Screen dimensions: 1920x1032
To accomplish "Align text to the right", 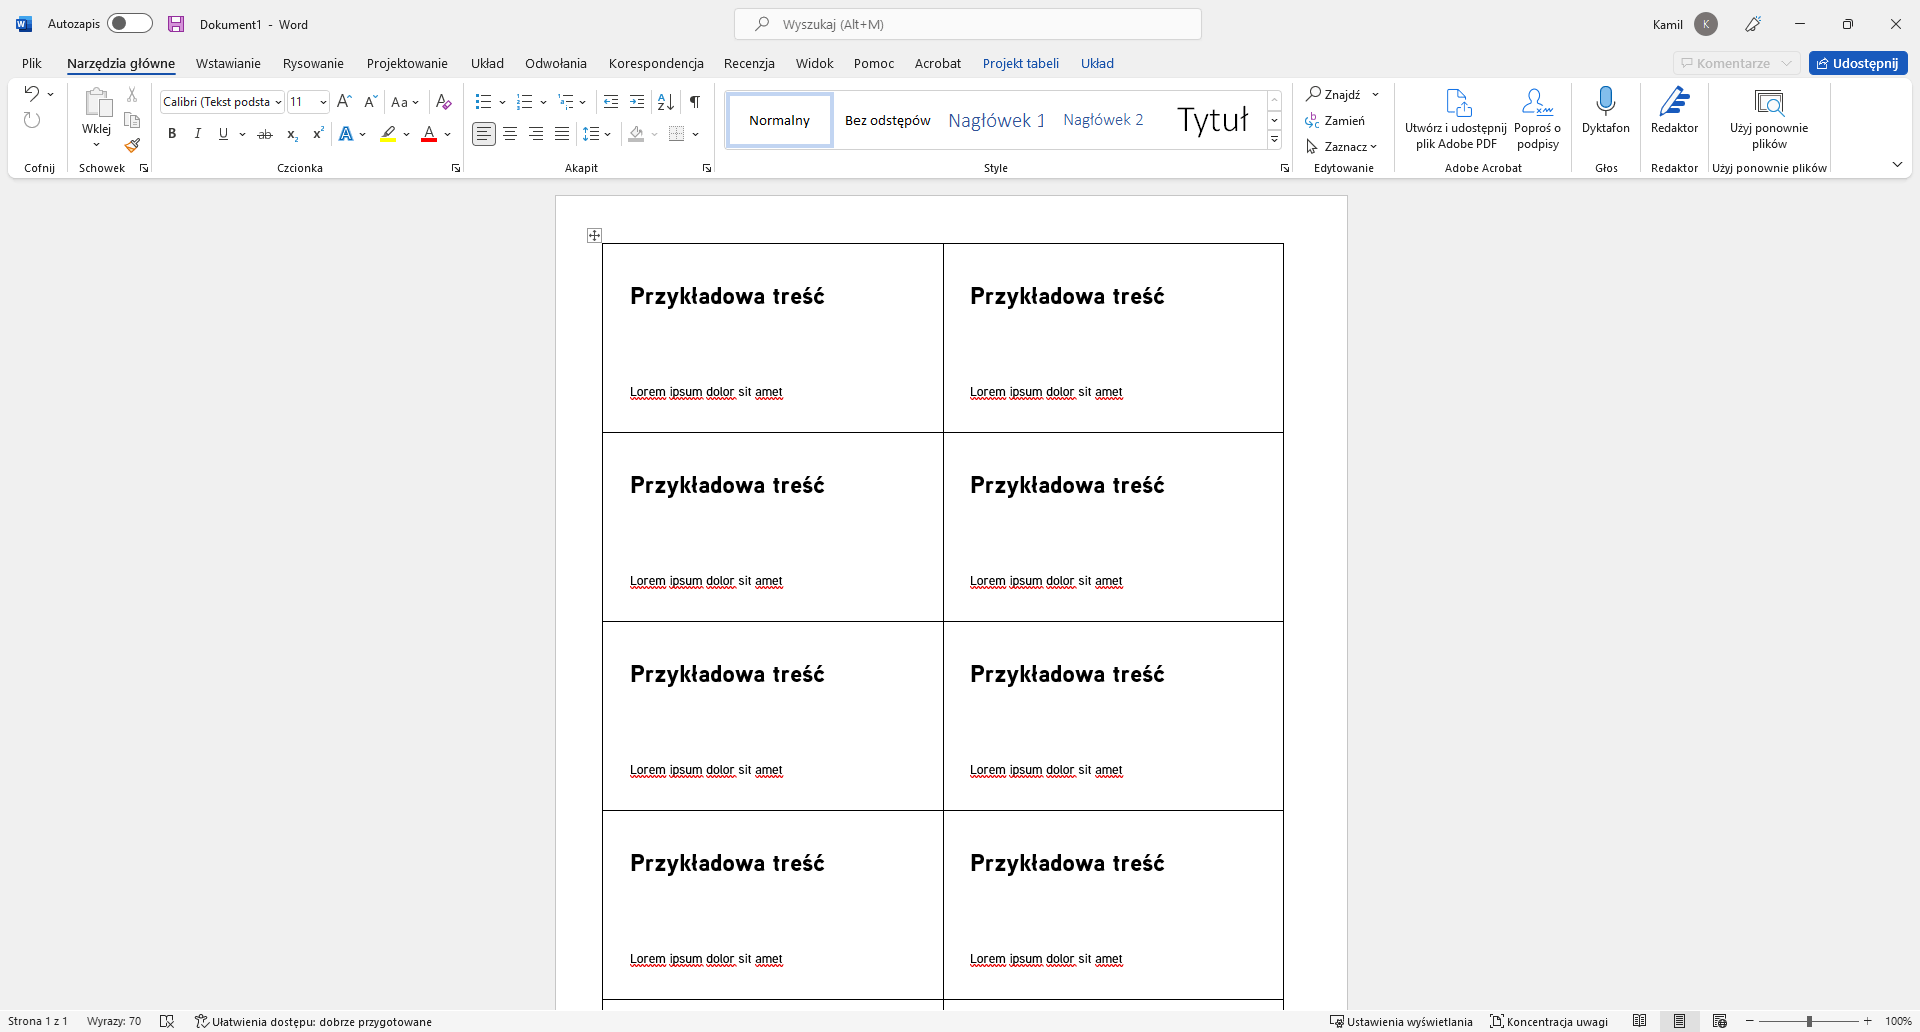I will tap(536, 134).
